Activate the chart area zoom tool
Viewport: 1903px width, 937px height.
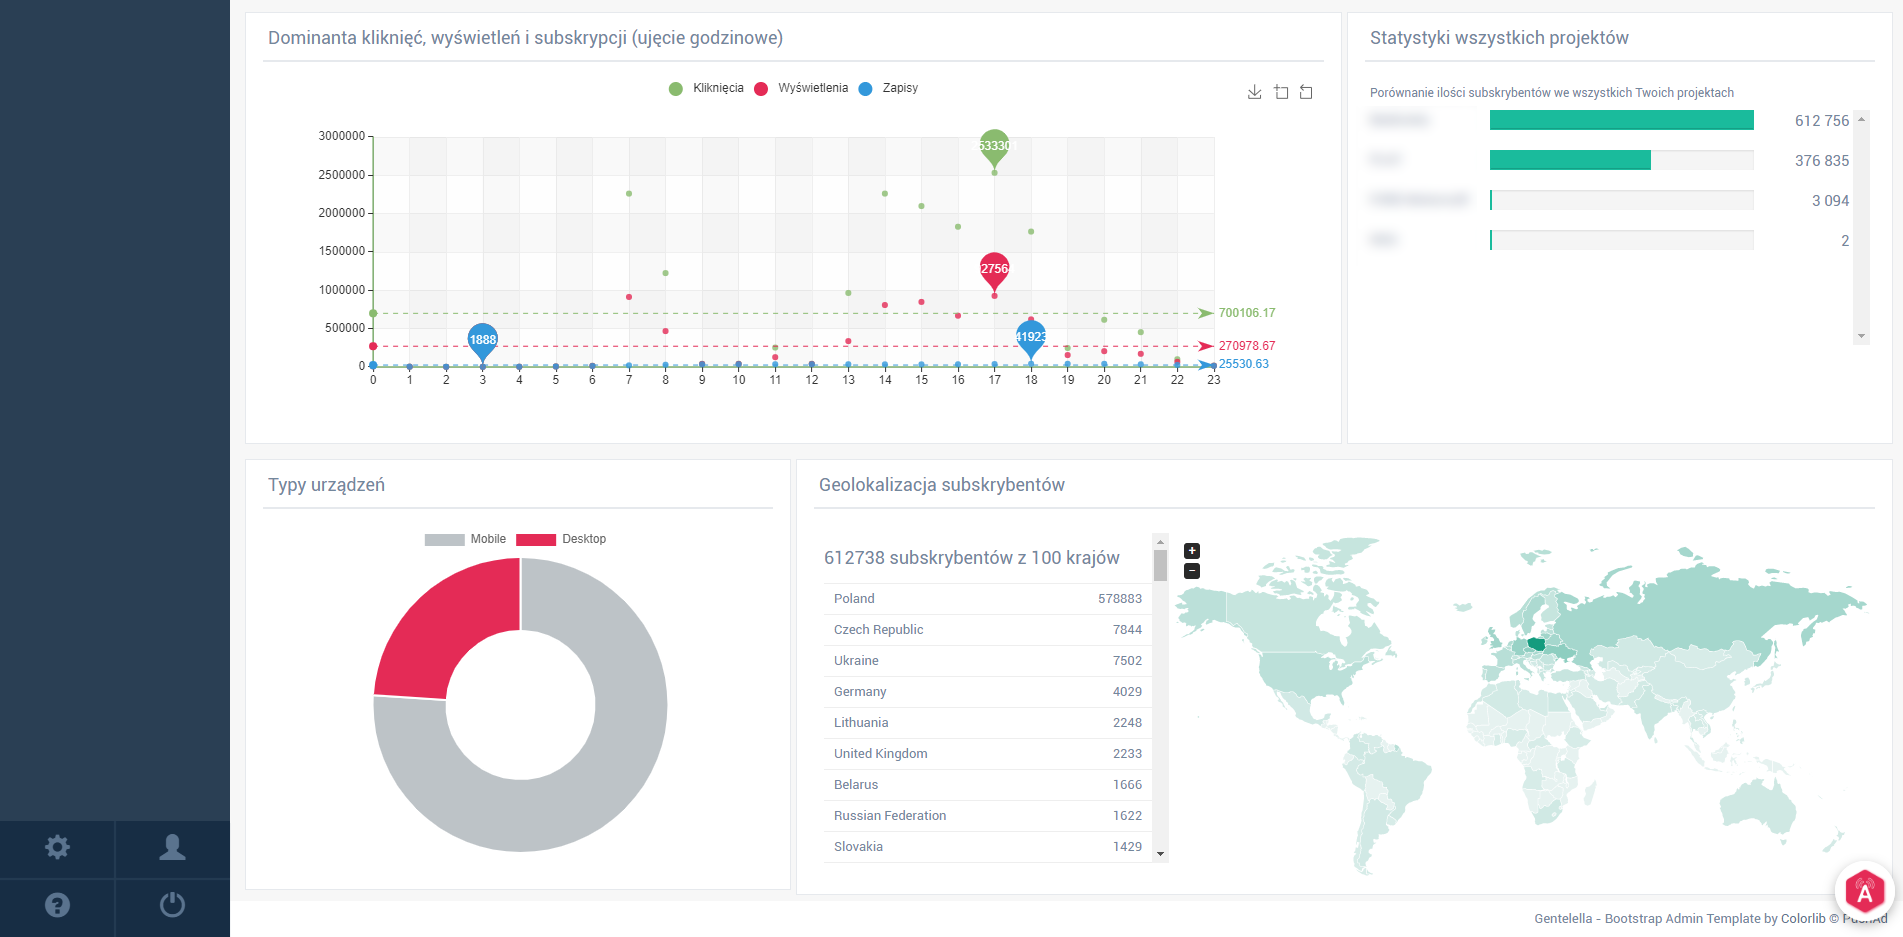click(1281, 92)
